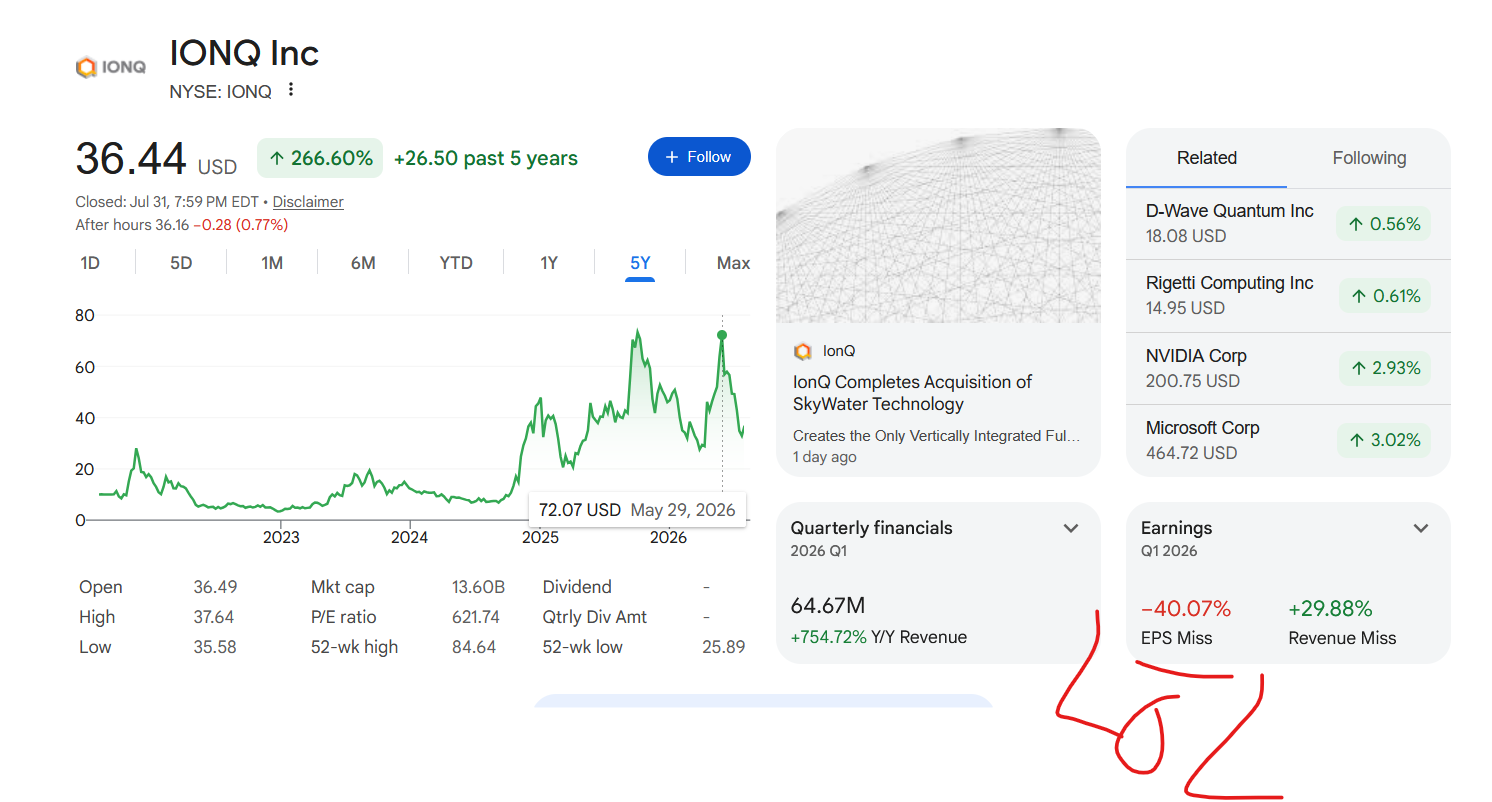Click the Rigetti 0.61% change badge
This screenshot has height=802, width=1492.
pos(1384,296)
